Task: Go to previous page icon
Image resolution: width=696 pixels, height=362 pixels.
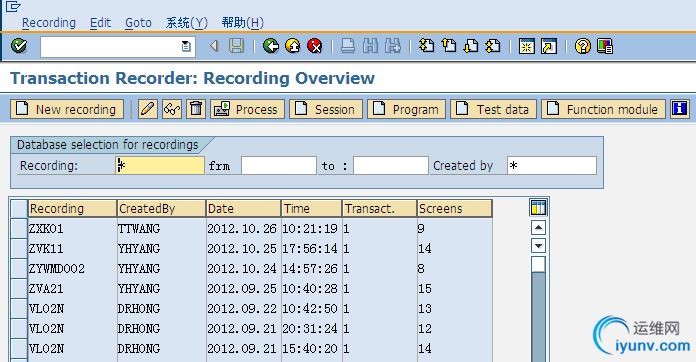Action: pyautogui.click(x=449, y=46)
